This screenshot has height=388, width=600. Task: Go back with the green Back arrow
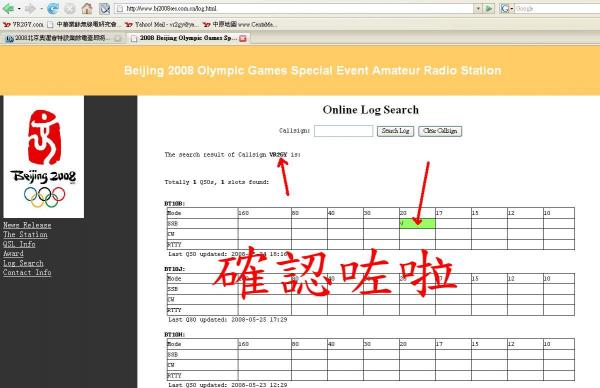(8, 8)
